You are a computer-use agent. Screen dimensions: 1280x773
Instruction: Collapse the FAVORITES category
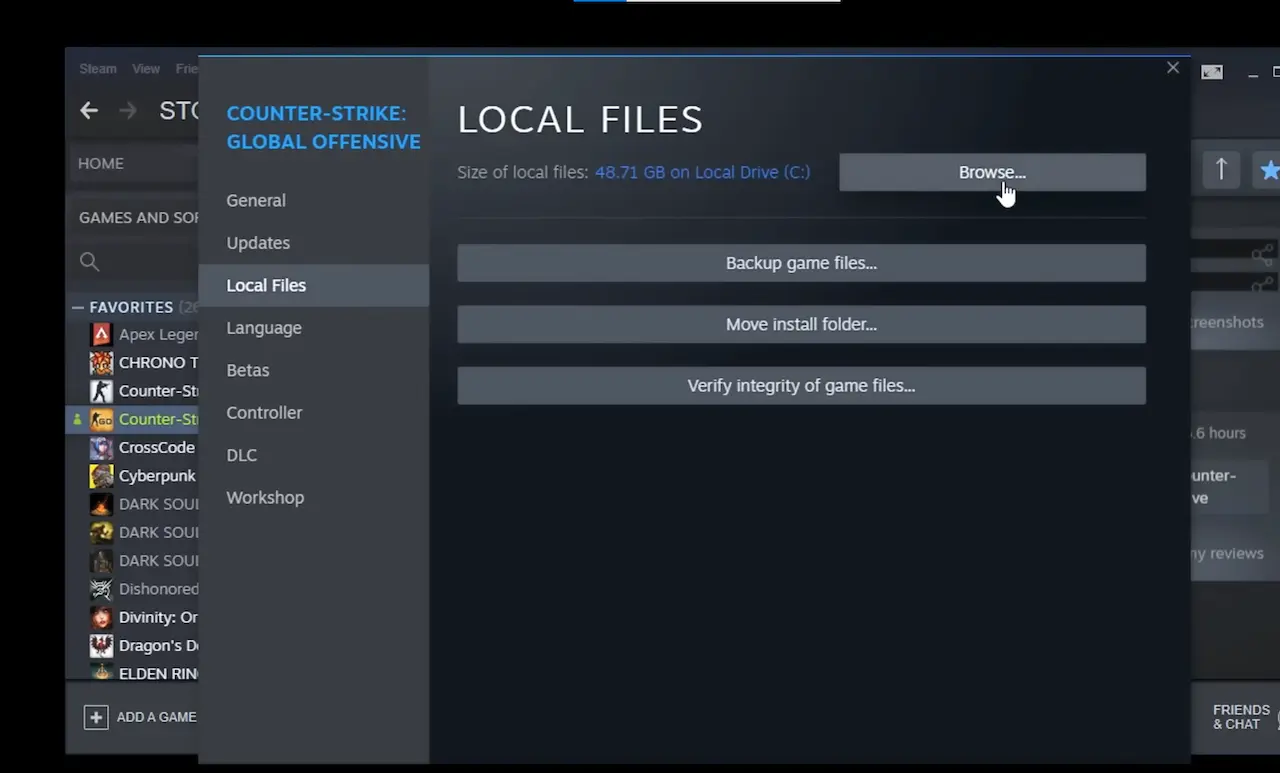(x=78, y=307)
